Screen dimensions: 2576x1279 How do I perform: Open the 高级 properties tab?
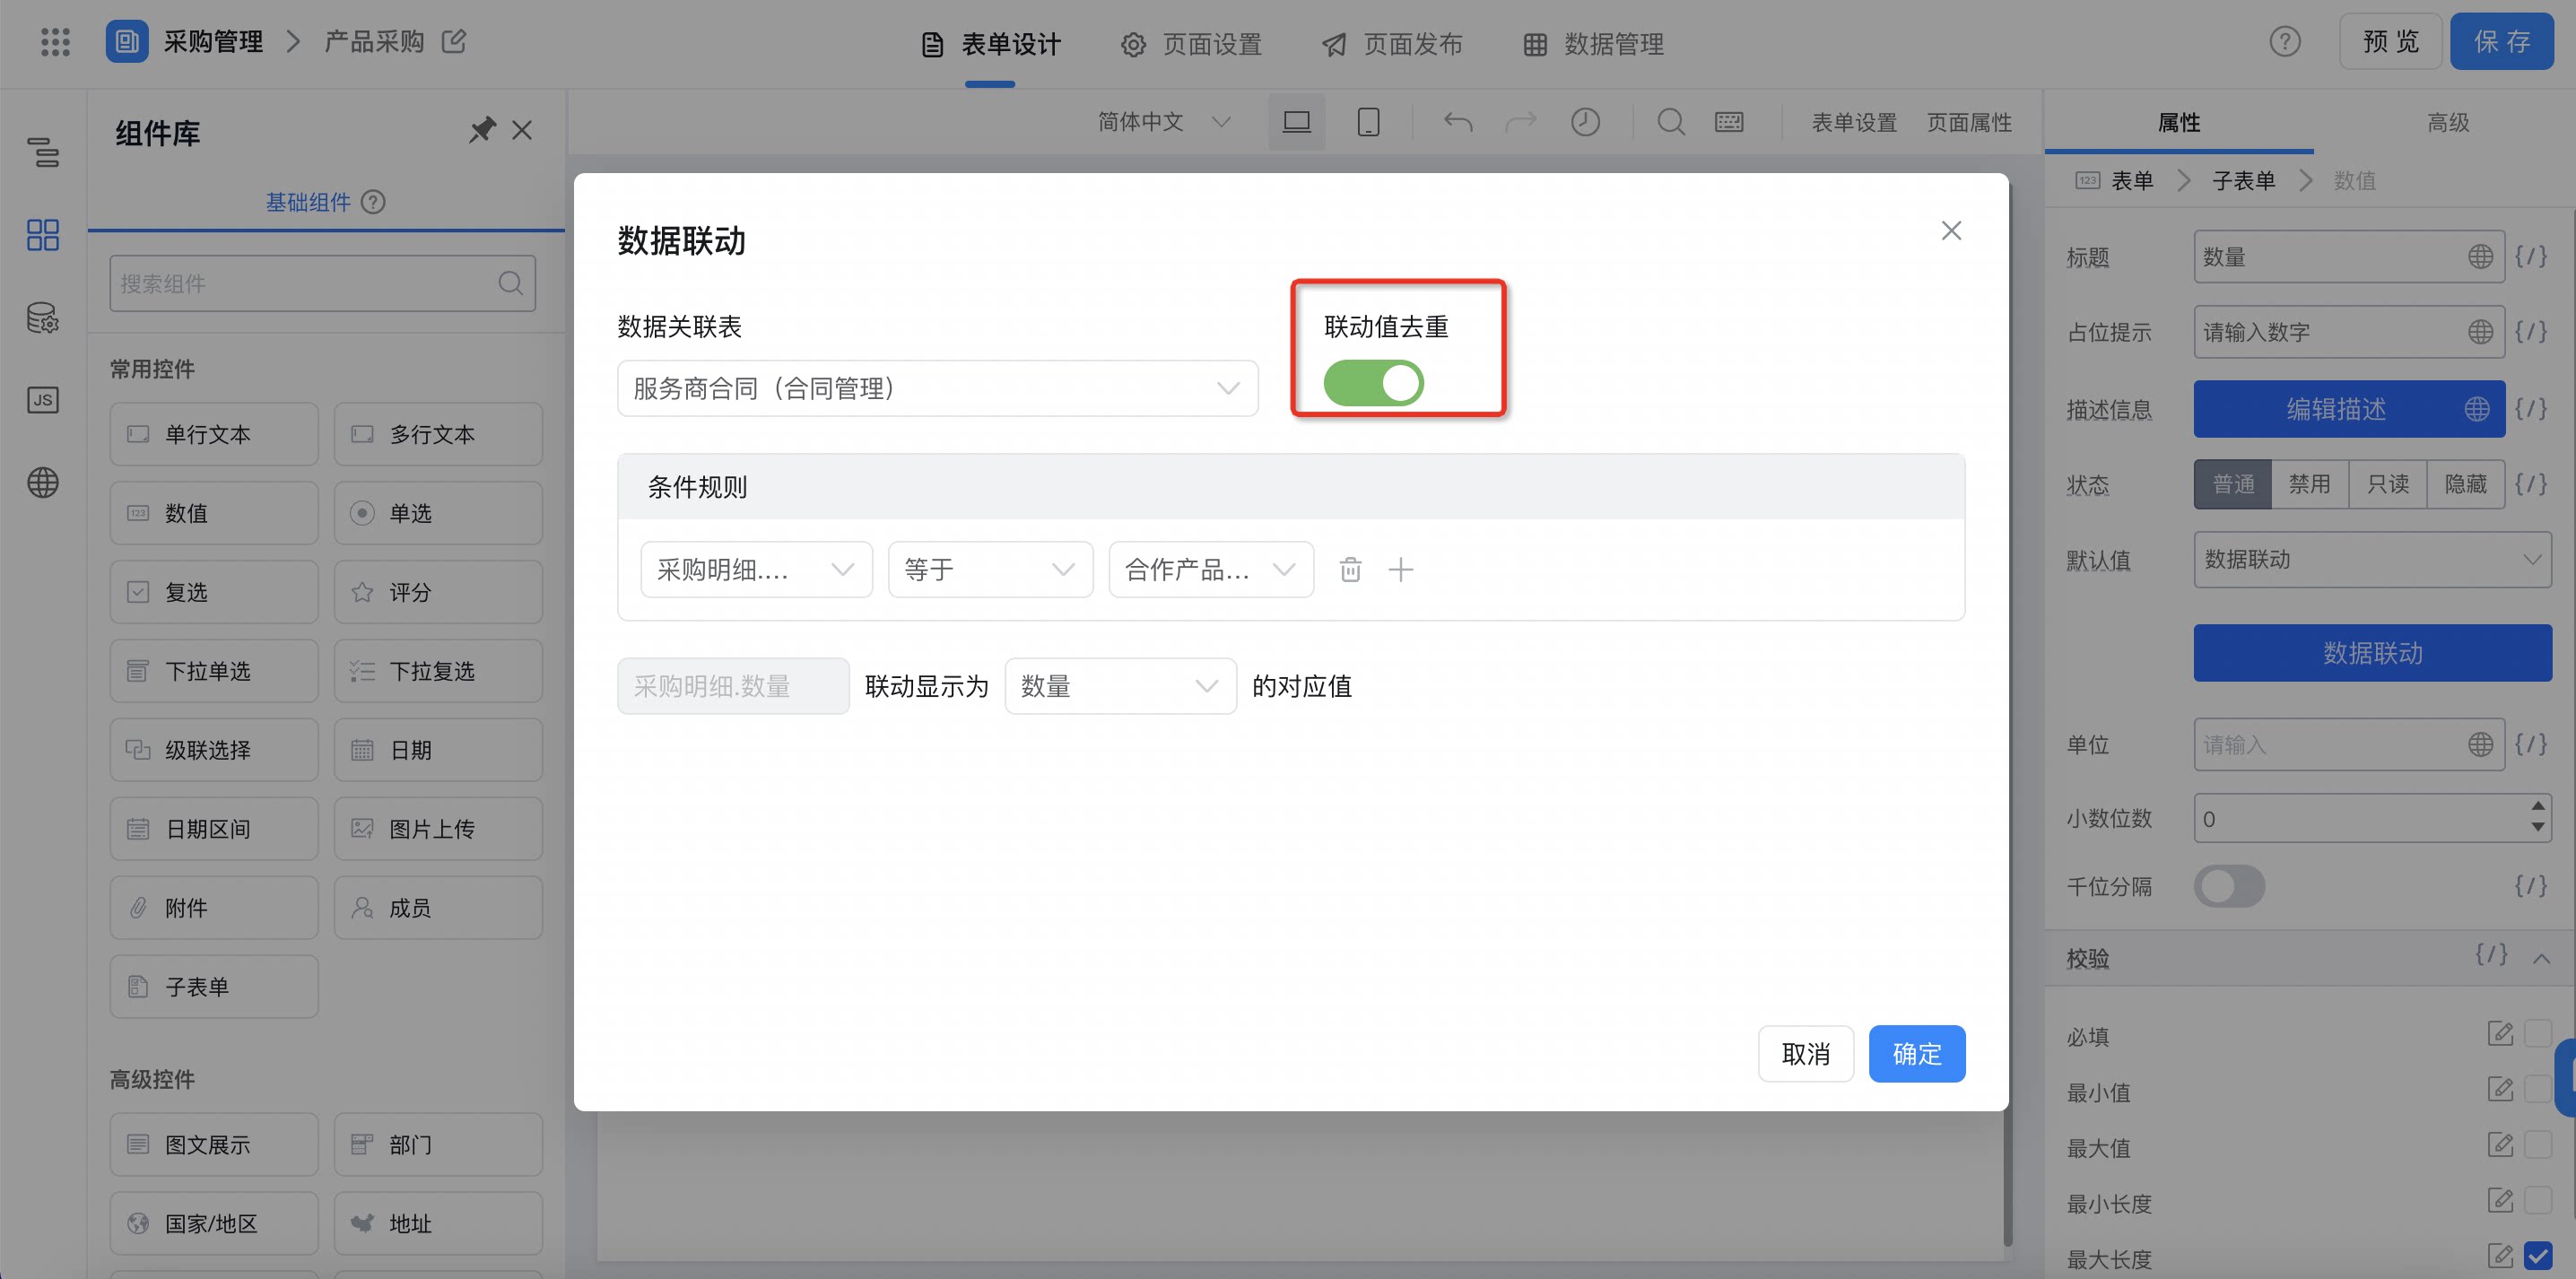[2448, 122]
